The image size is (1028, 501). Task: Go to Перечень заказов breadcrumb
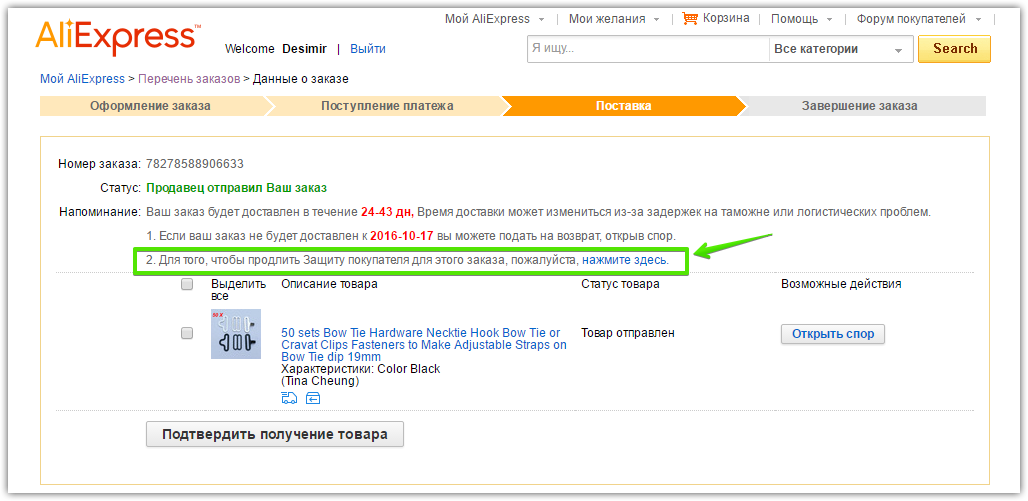pos(189,79)
